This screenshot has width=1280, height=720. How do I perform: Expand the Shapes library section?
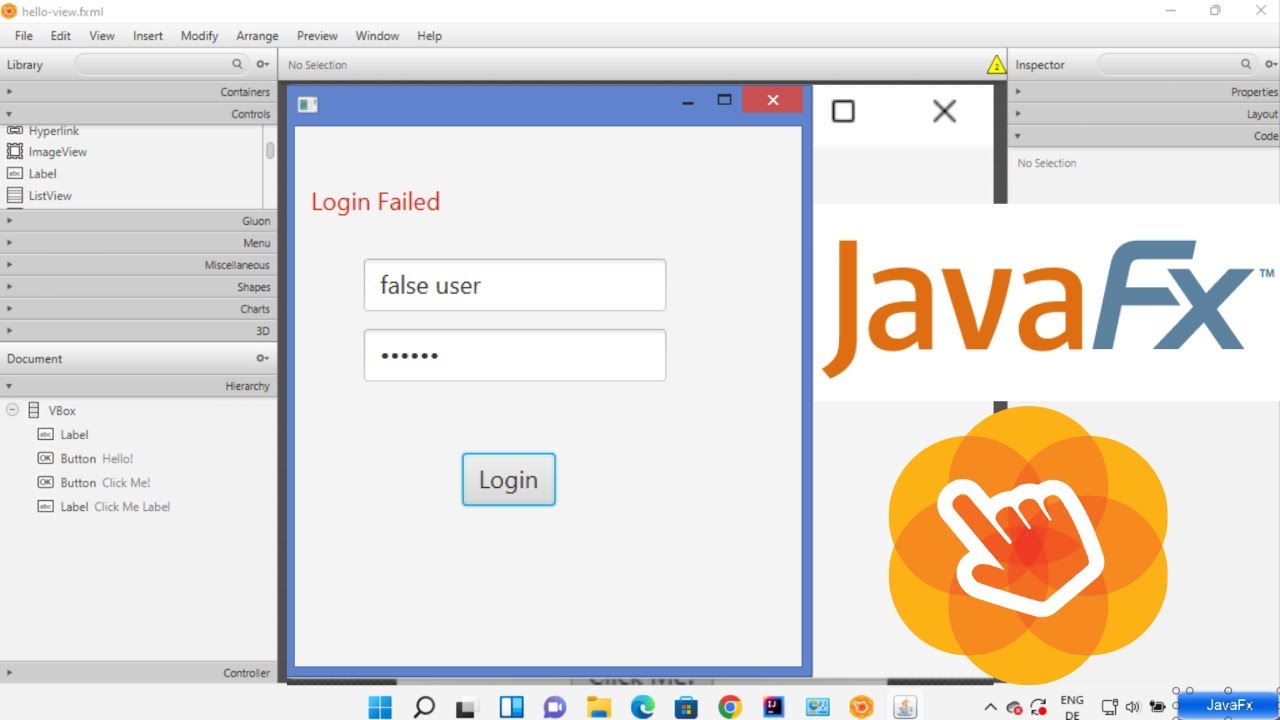(x=138, y=287)
